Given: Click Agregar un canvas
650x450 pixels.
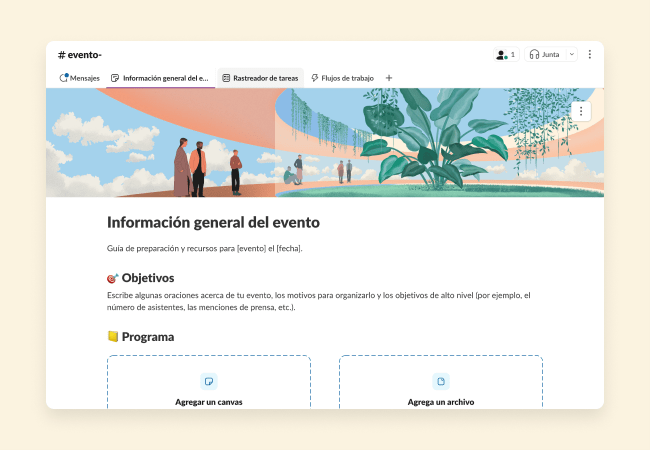Looking at the screenshot, I should [208, 402].
